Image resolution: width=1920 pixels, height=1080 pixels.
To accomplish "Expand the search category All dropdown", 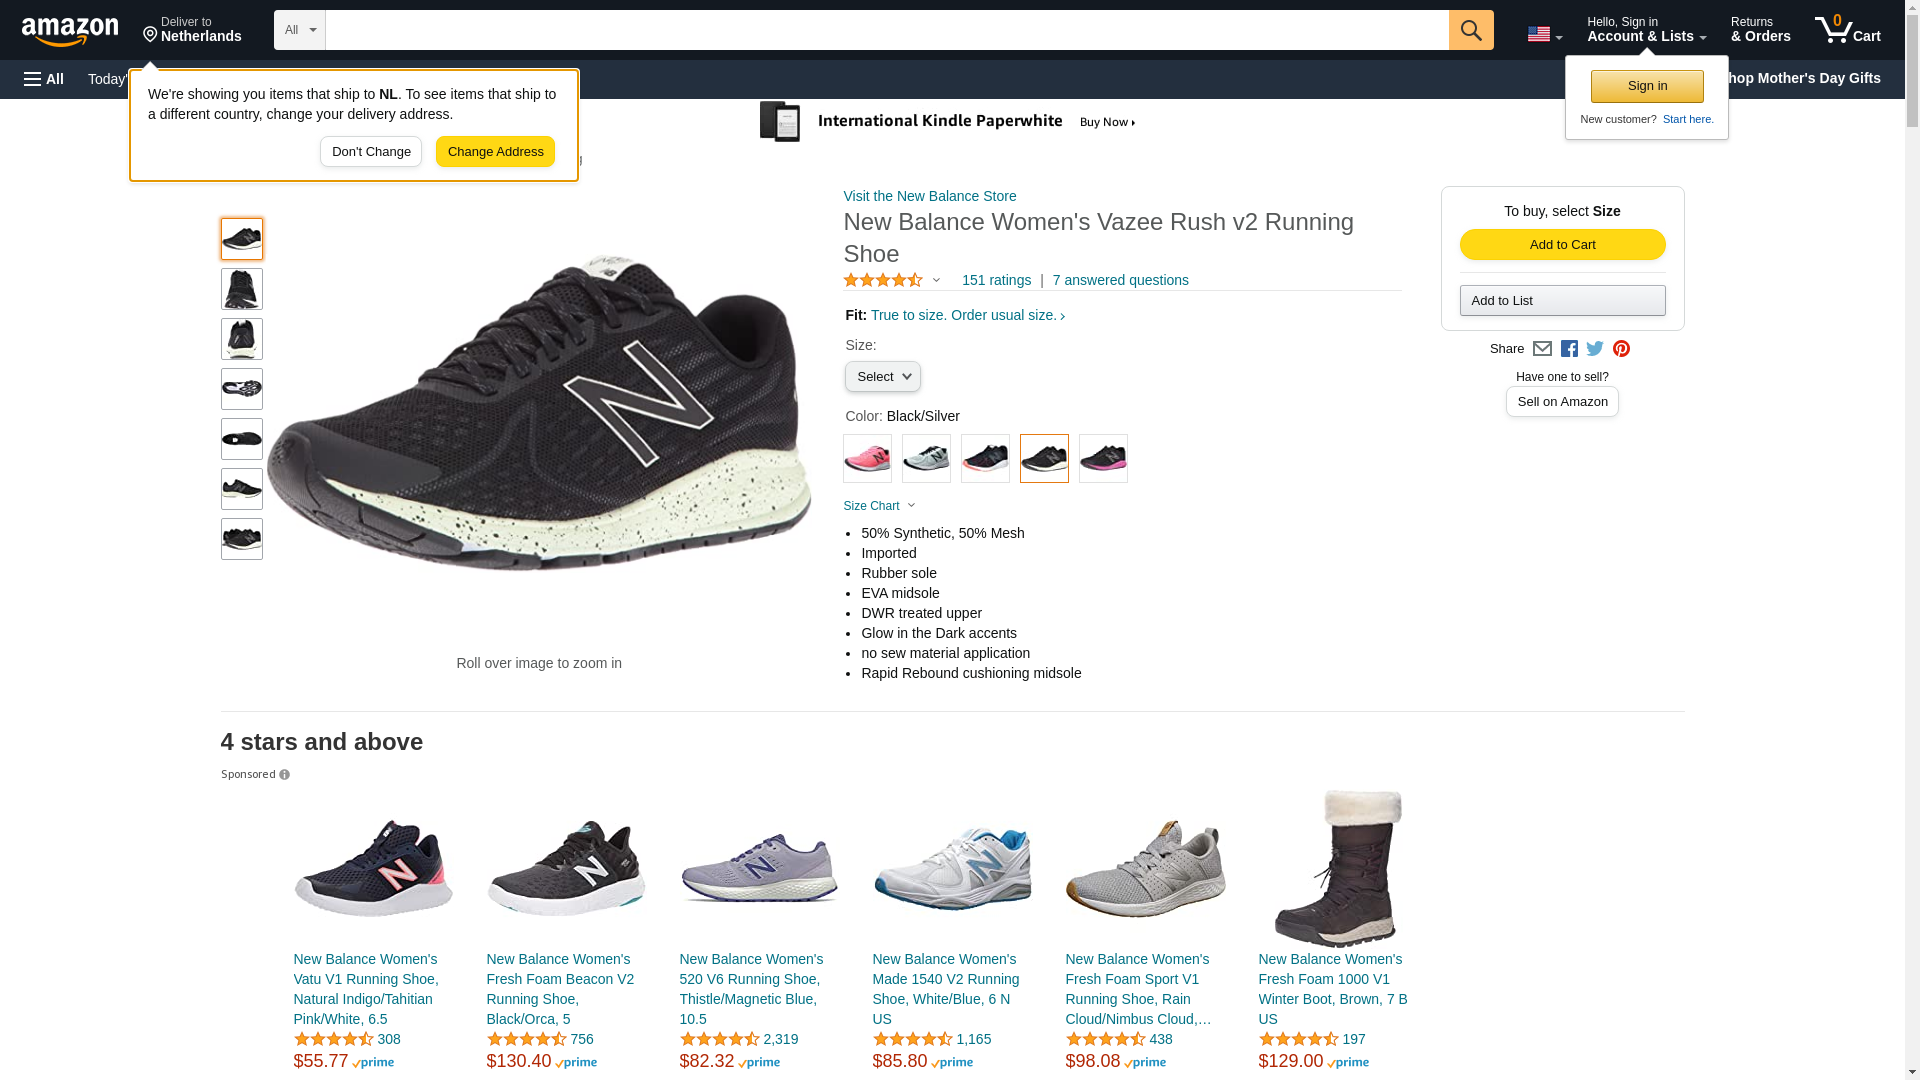I will click(299, 30).
